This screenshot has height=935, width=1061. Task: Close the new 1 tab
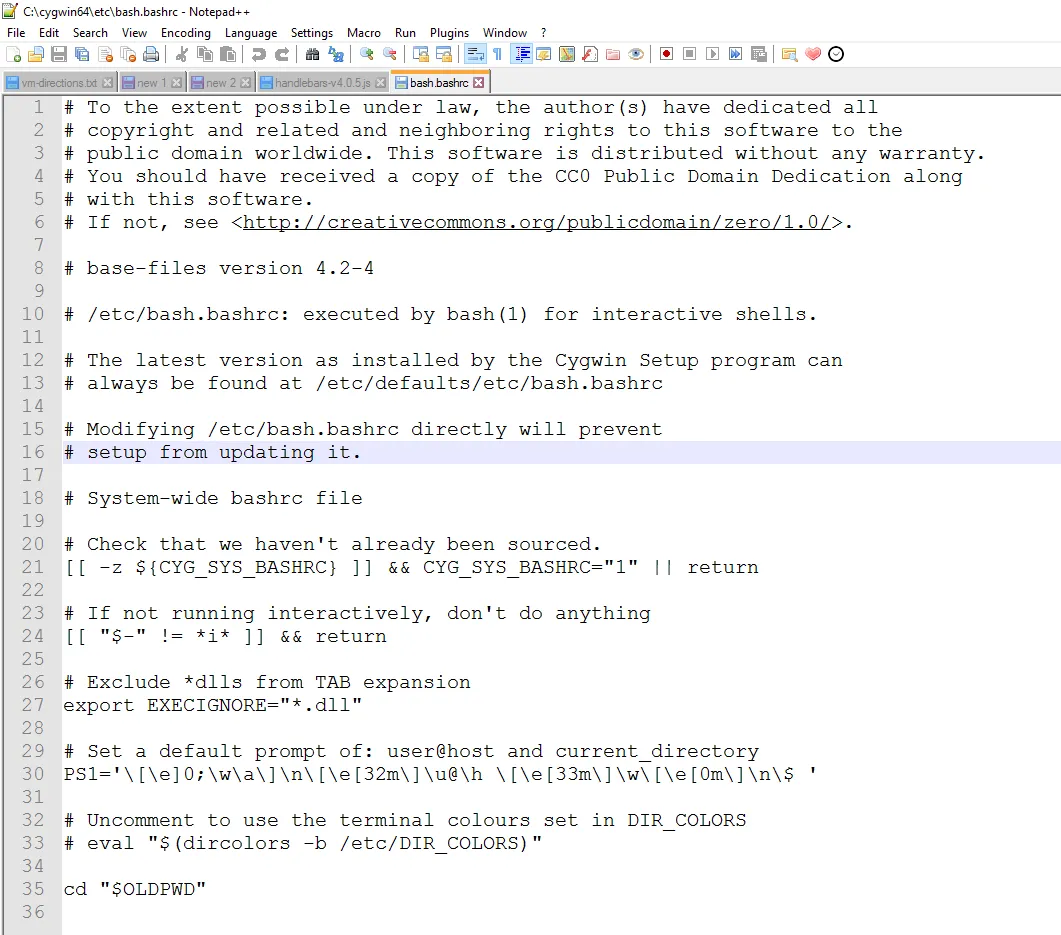(x=176, y=83)
